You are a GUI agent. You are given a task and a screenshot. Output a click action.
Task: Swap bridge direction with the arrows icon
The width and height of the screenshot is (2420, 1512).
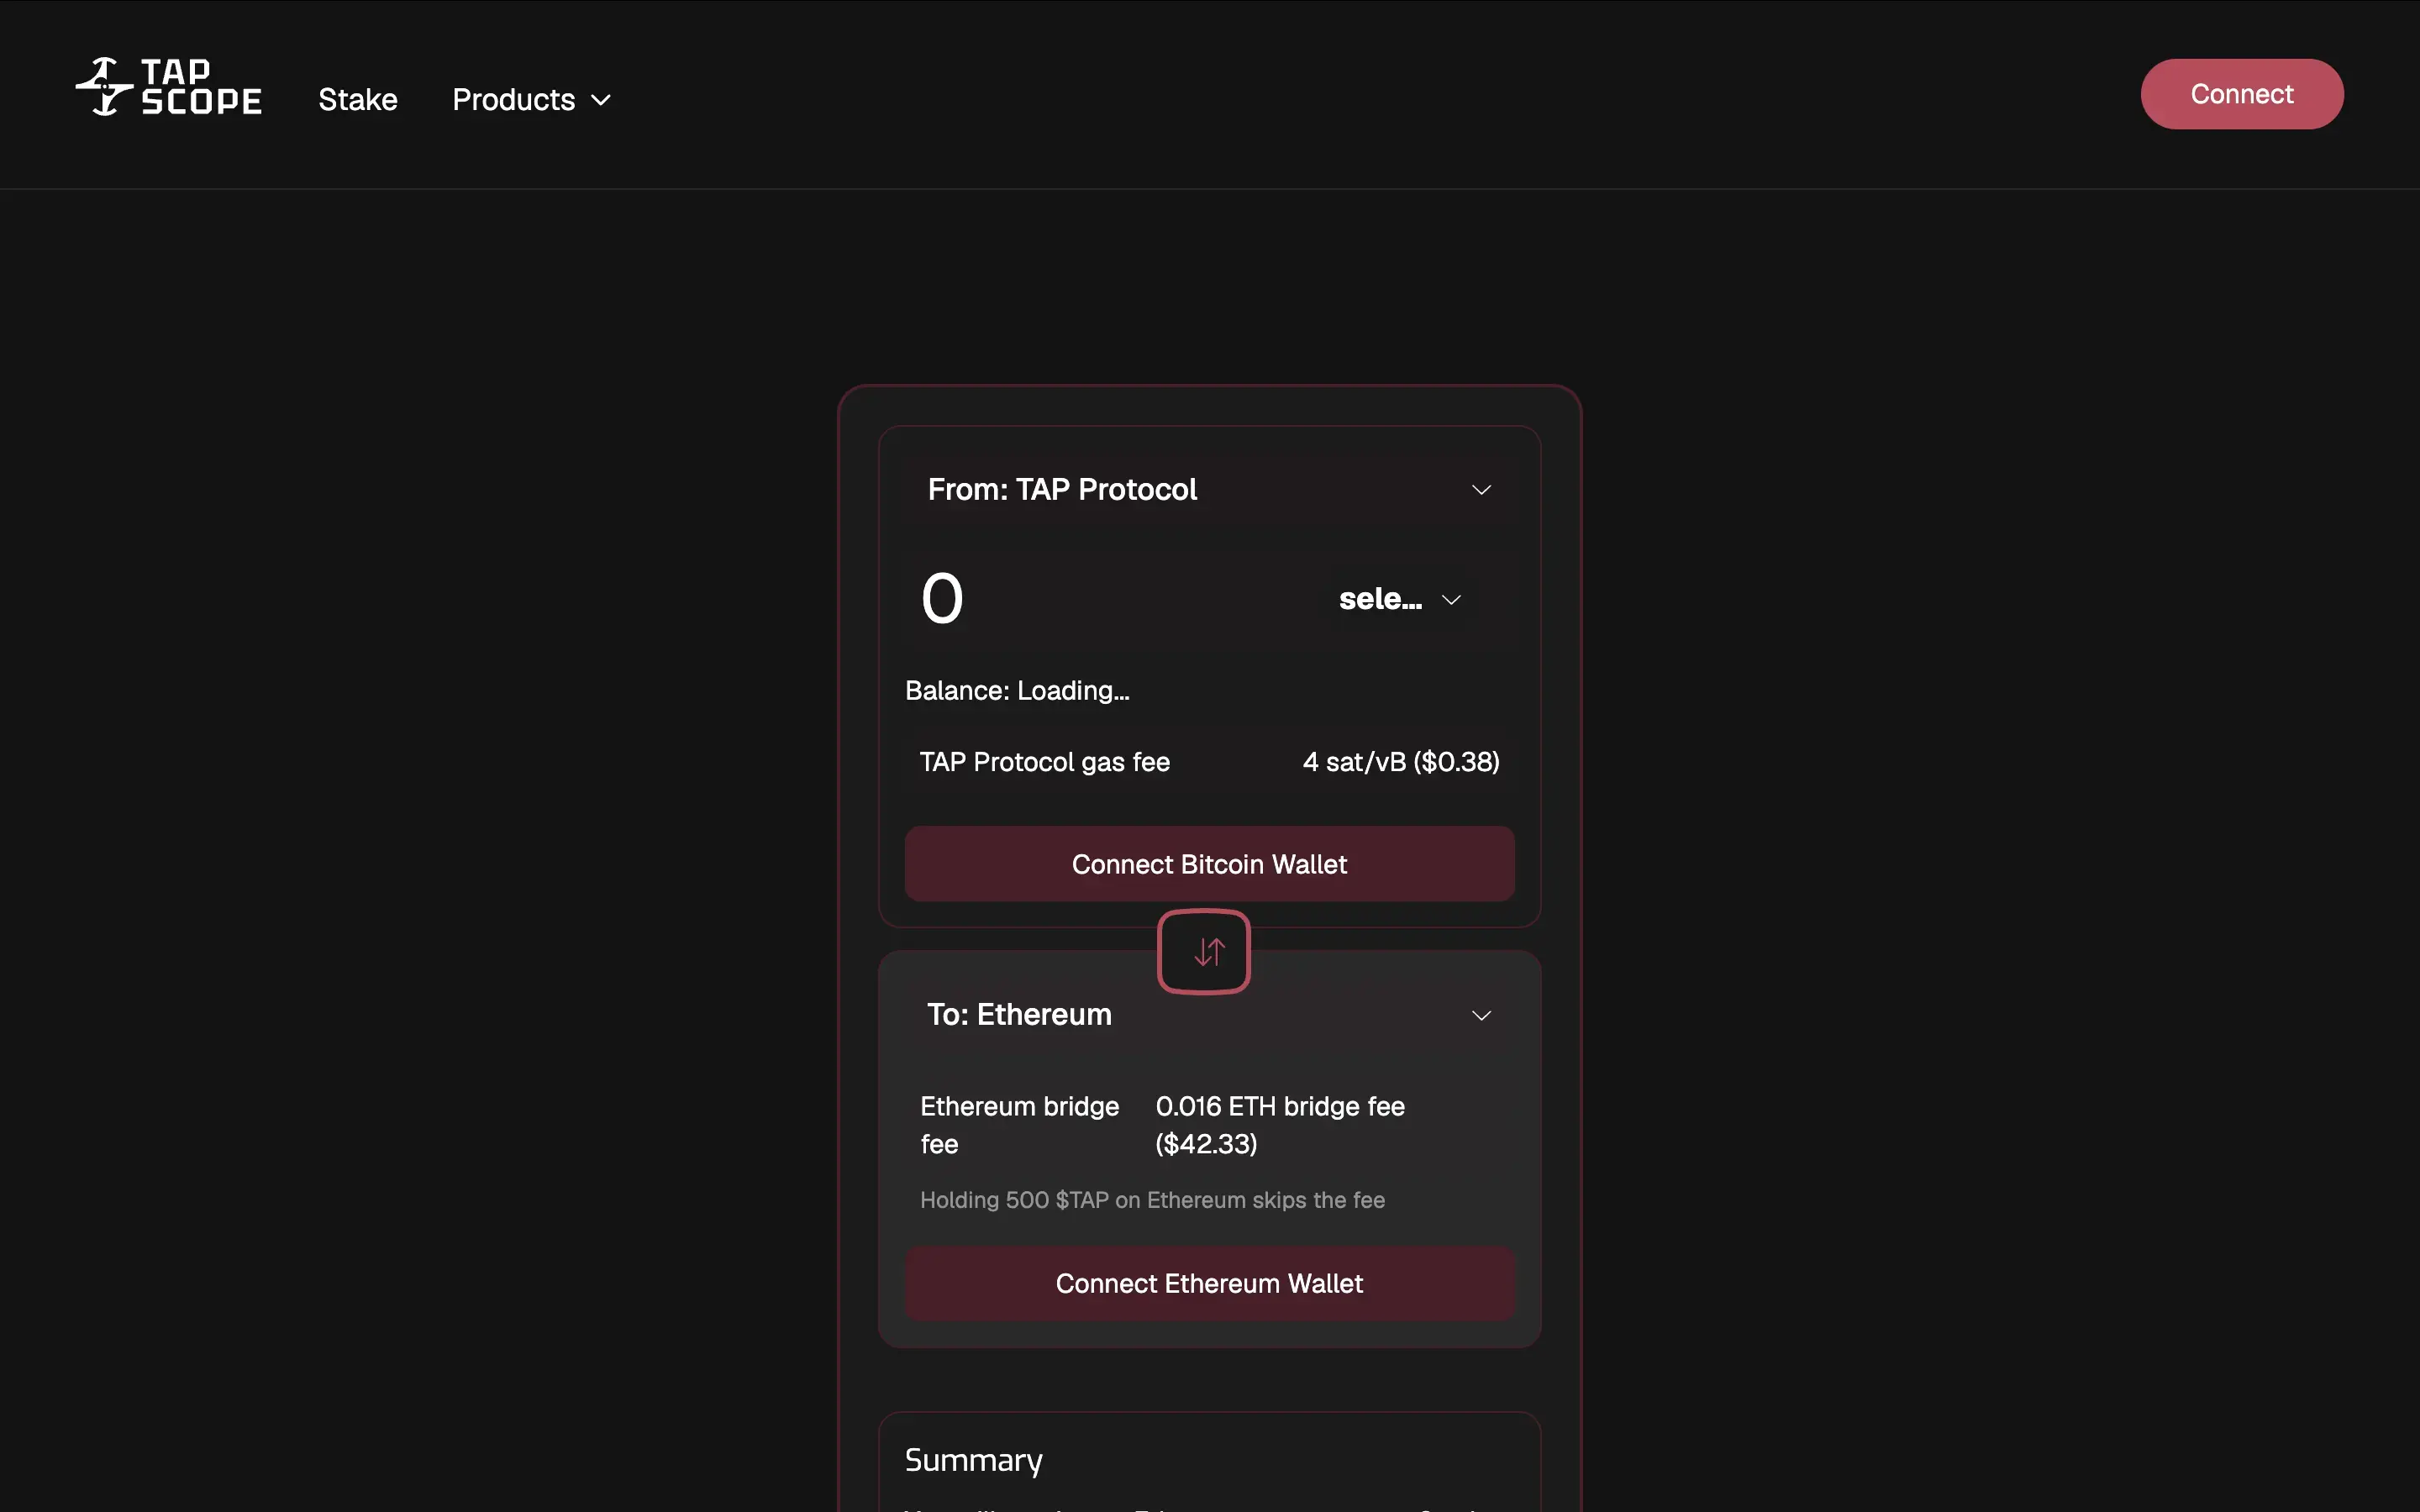(1204, 951)
